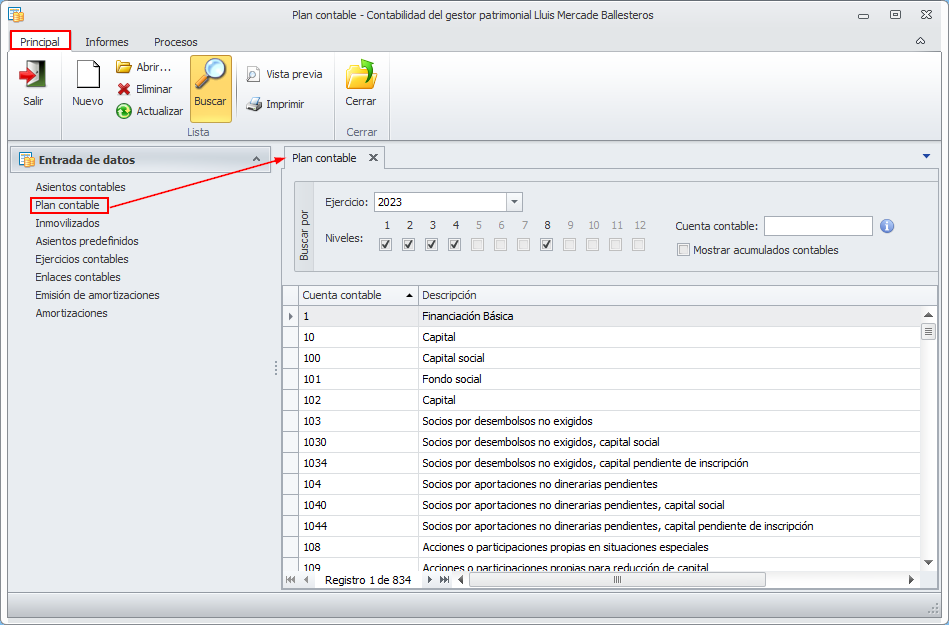Click the Cuenta contable input field
The image size is (949, 625).
point(818,226)
